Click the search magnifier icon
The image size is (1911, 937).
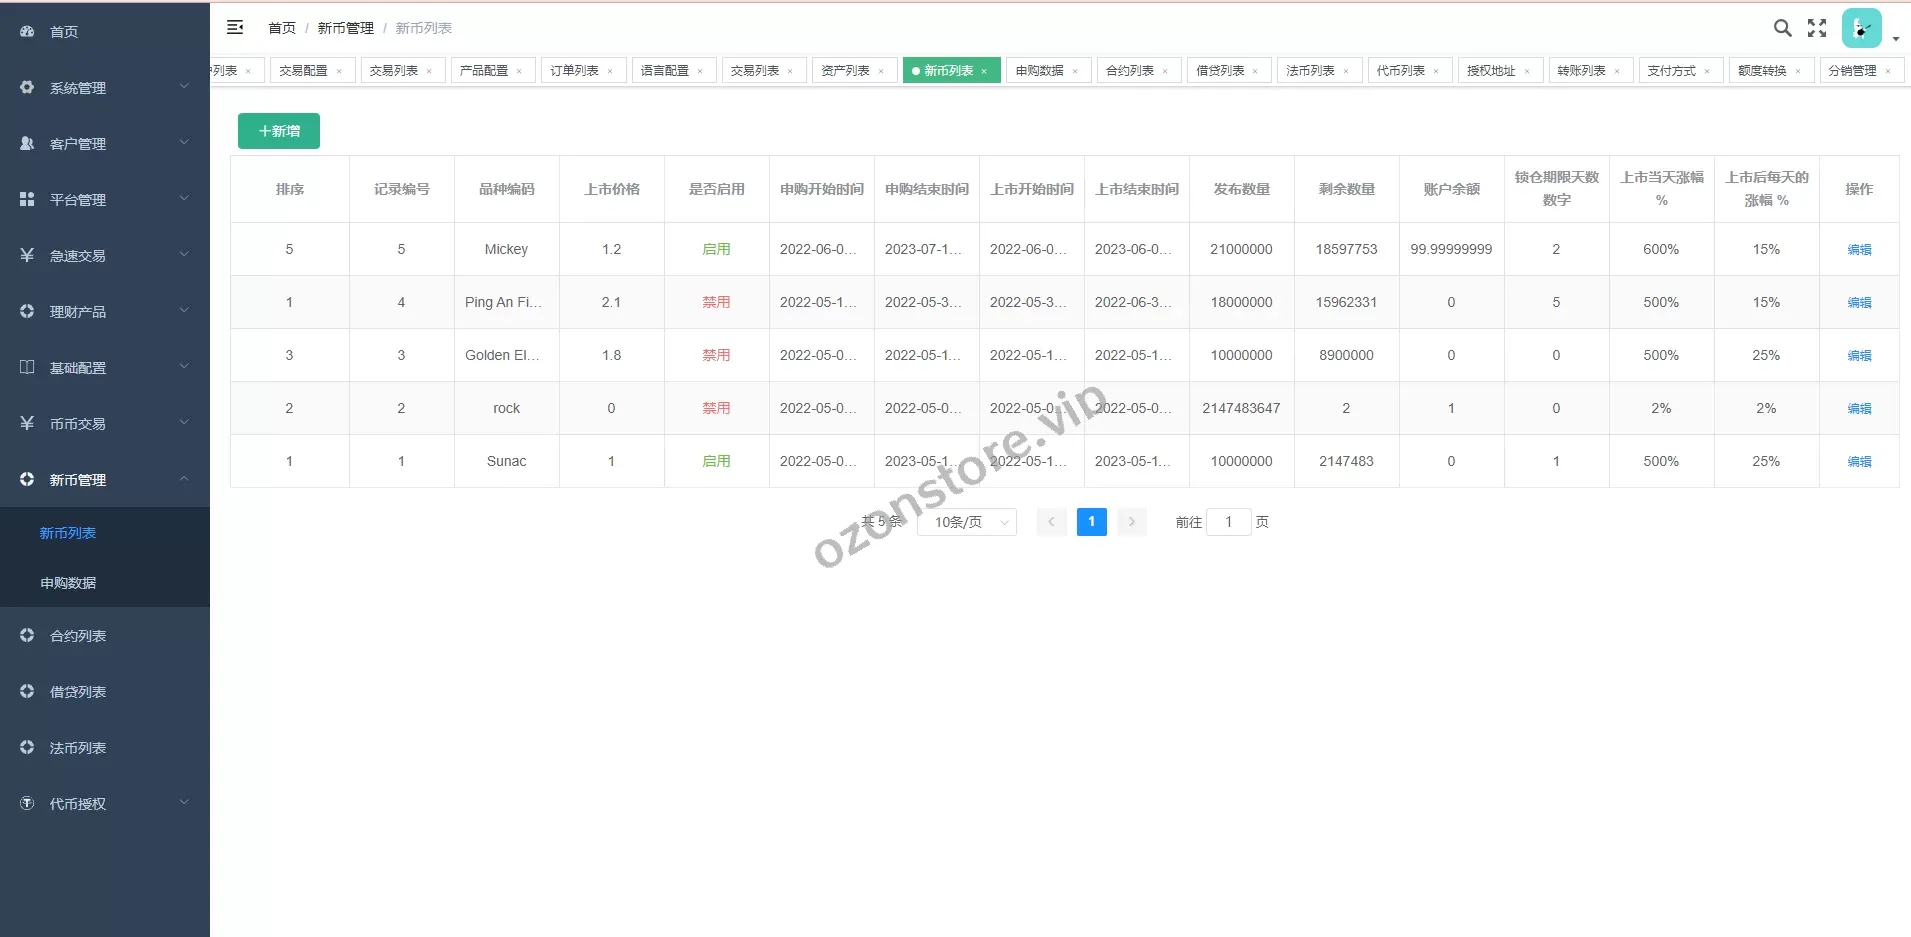[1782, 28]
